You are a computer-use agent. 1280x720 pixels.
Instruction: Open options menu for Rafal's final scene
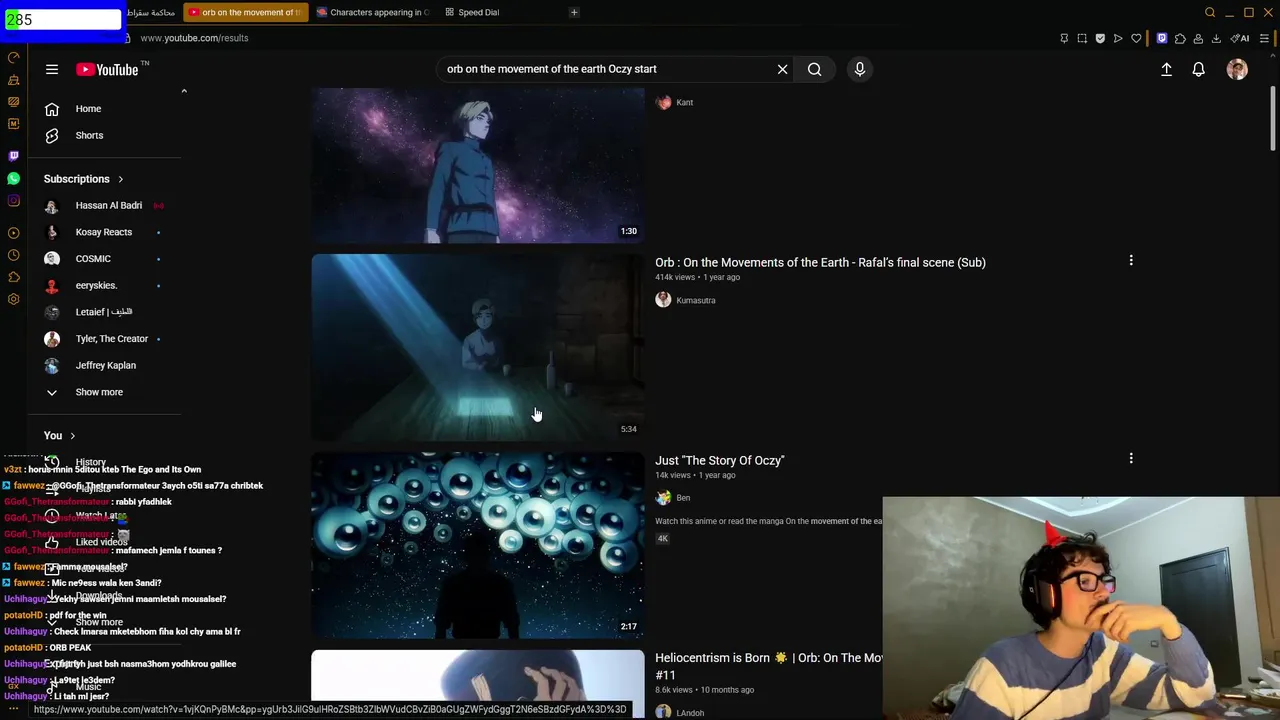click(1131, 261)
